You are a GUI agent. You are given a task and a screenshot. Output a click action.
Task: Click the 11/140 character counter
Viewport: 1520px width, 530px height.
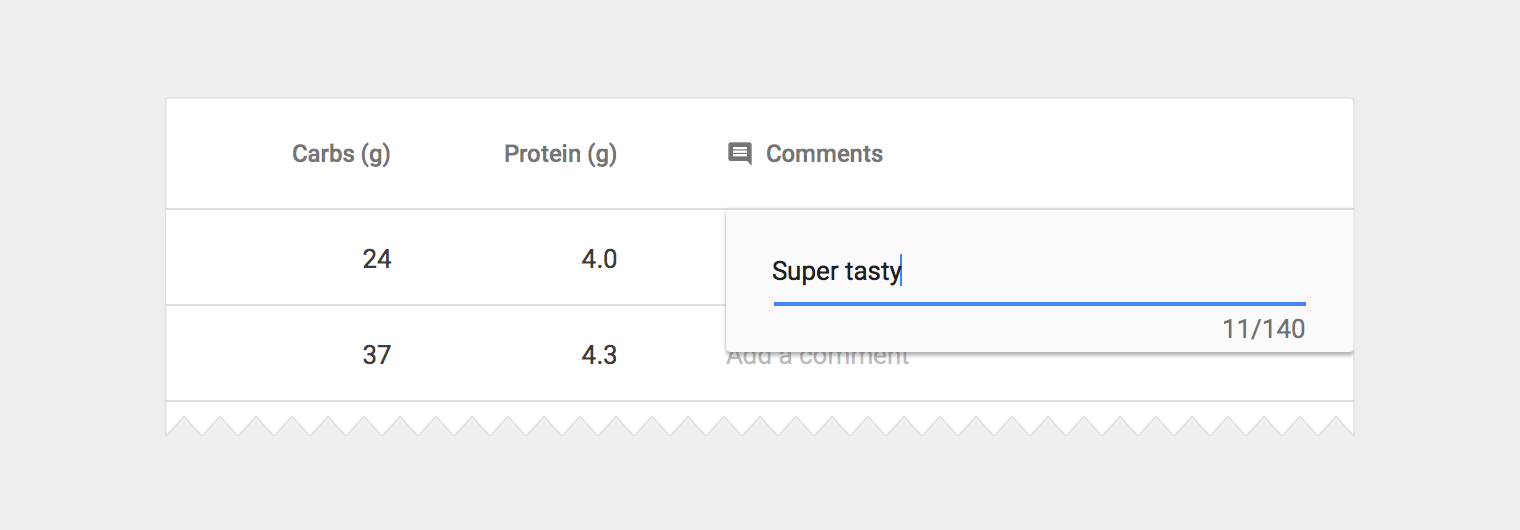pos(1263,329)
